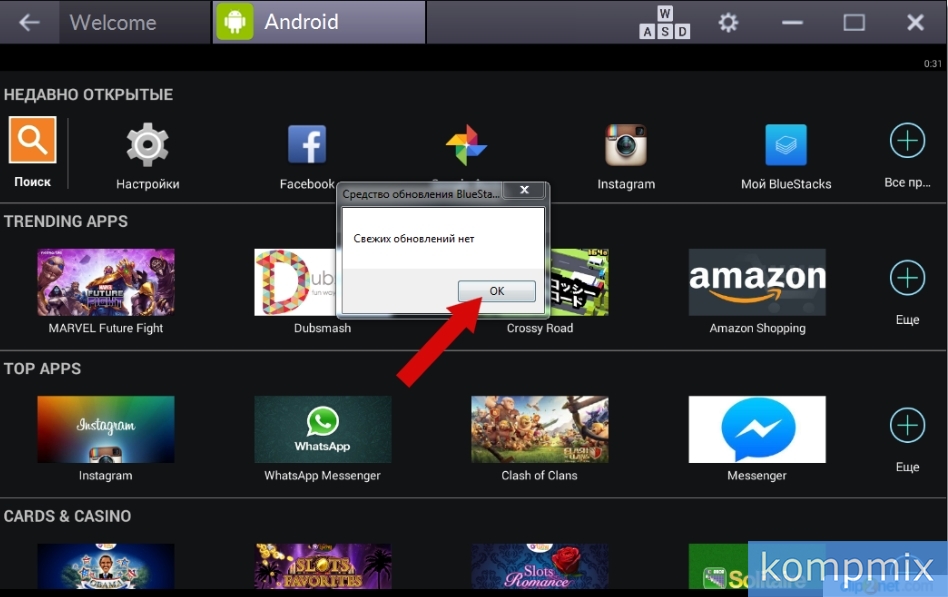Switch to the Welcome tab
The height and width of the screenshot is (597, 948).
pyautogui.click(x=113, y=22)
